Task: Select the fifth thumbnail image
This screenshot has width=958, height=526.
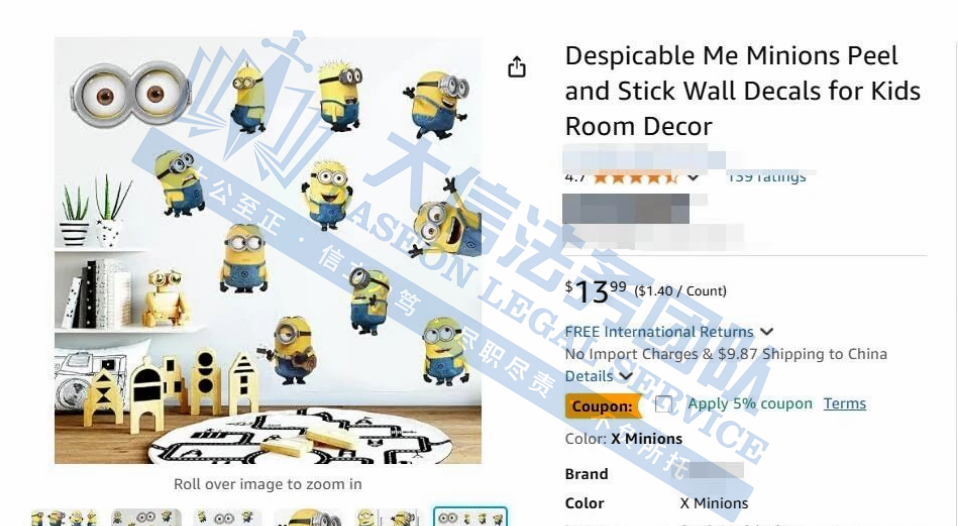Action: 389,517
